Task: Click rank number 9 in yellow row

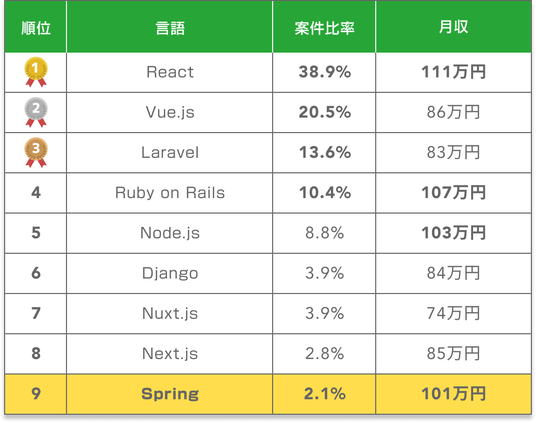Action: [x=36, y=394]
